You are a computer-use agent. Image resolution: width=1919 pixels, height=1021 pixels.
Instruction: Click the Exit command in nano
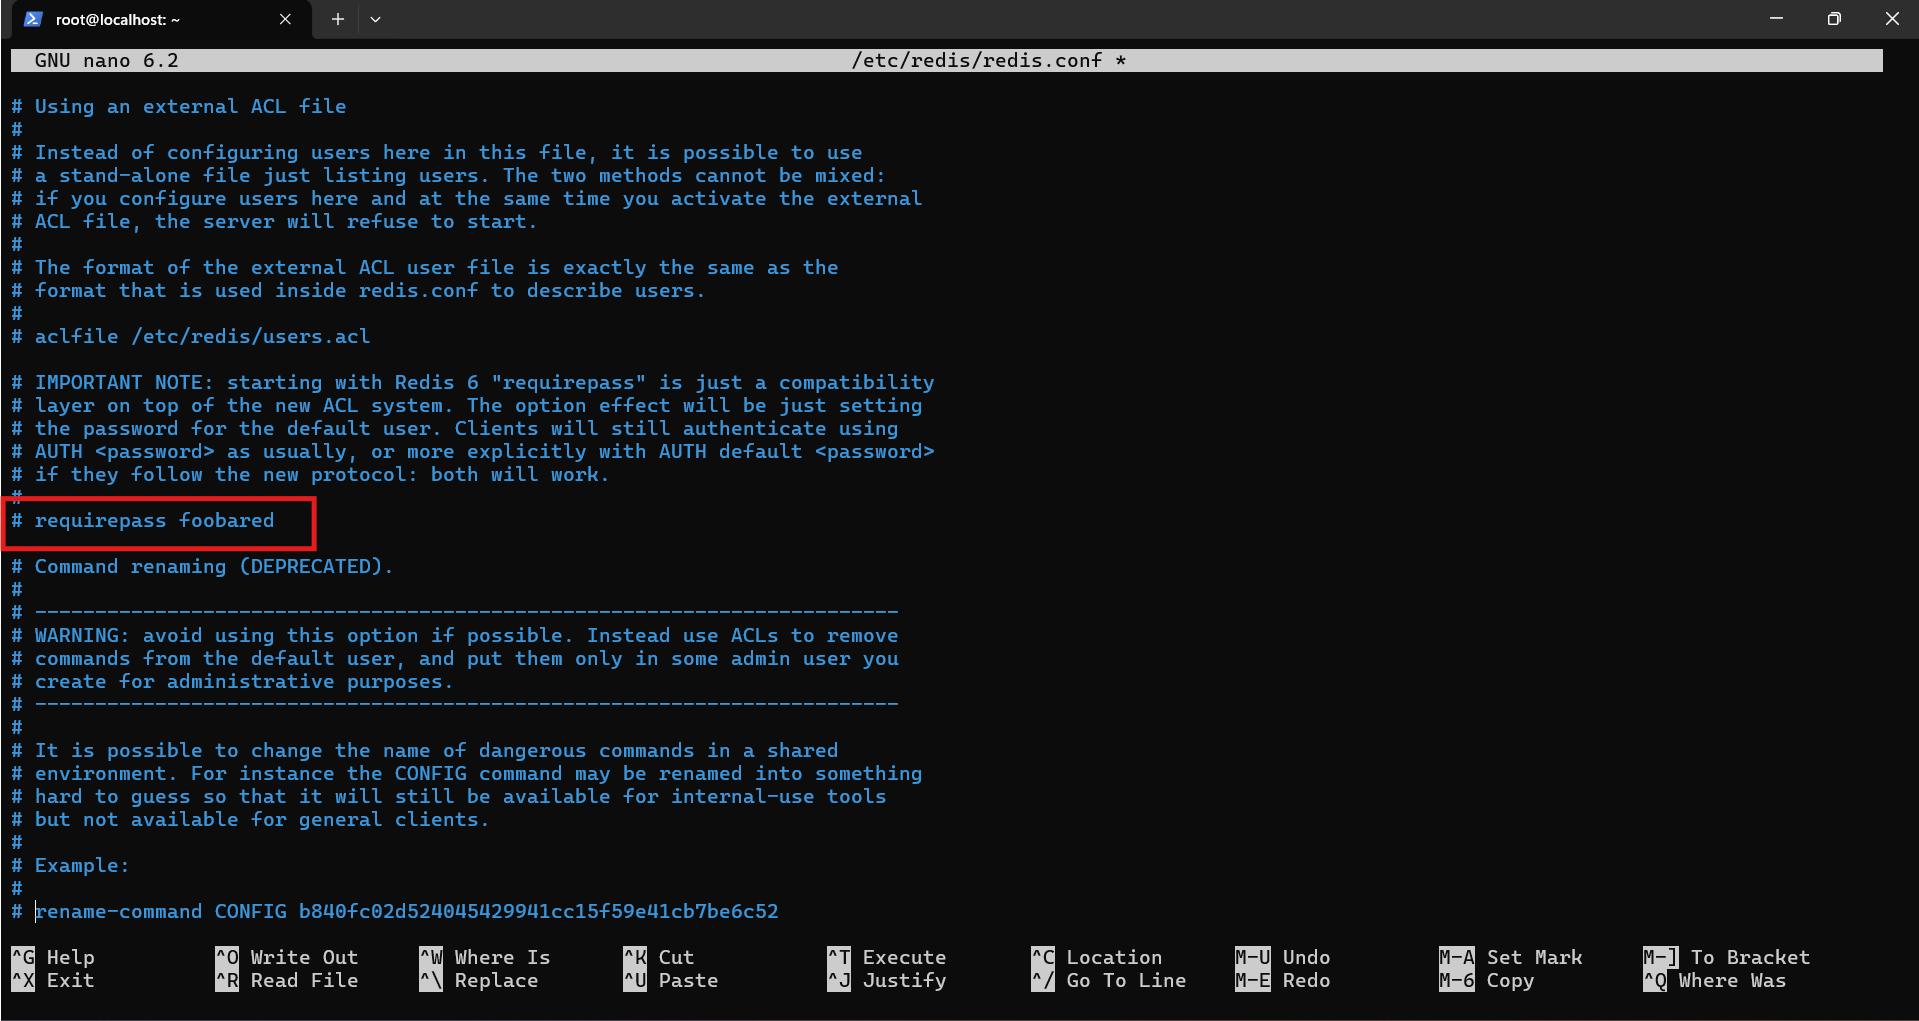(x=70, y=980)
